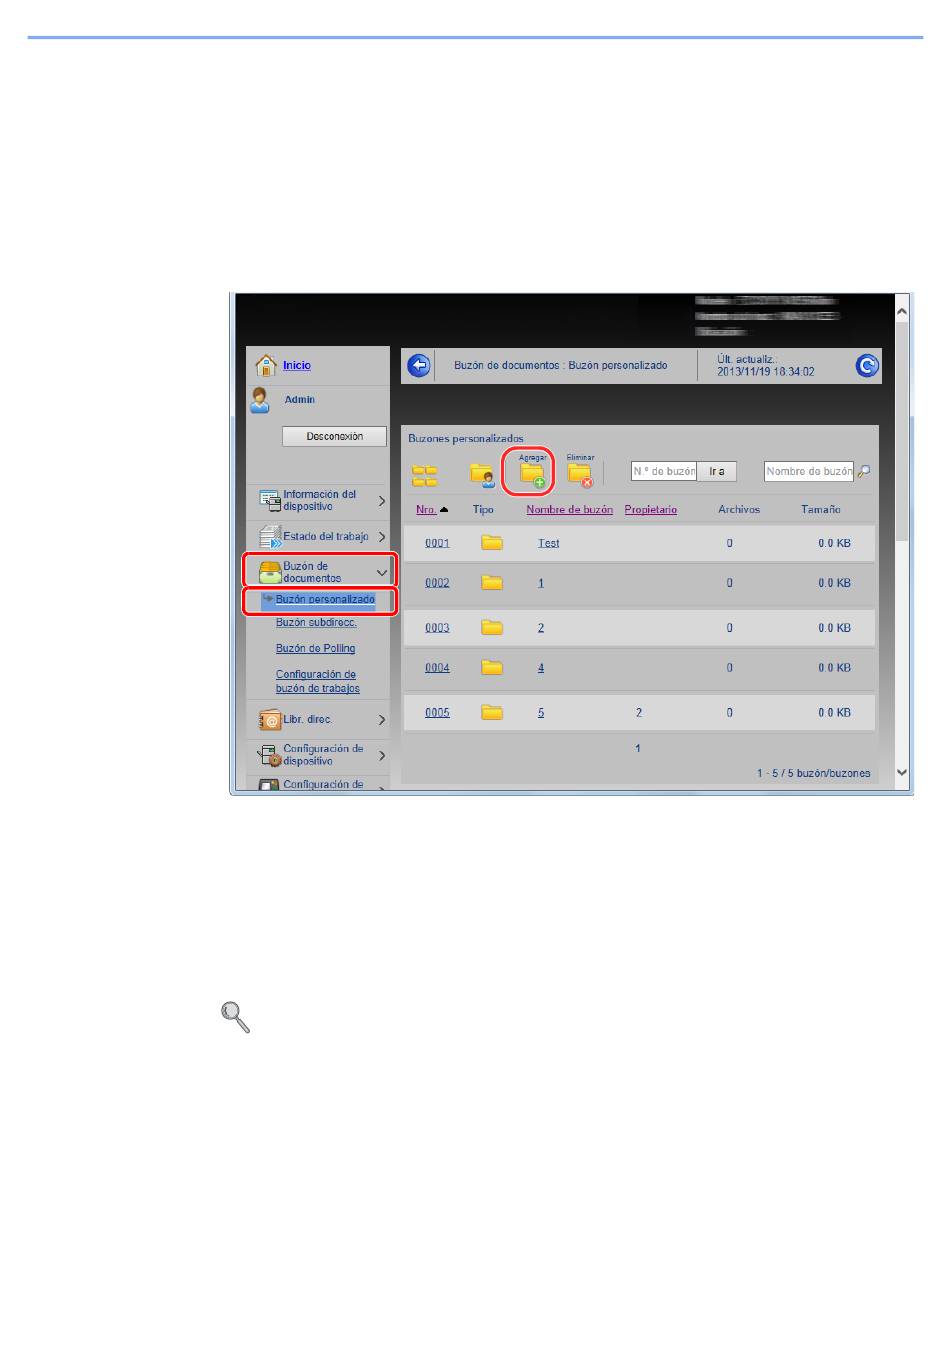Open box number 0004 link
This screenshot has width=950, height=1370.
pyautogui.click(x=437, y=668)
